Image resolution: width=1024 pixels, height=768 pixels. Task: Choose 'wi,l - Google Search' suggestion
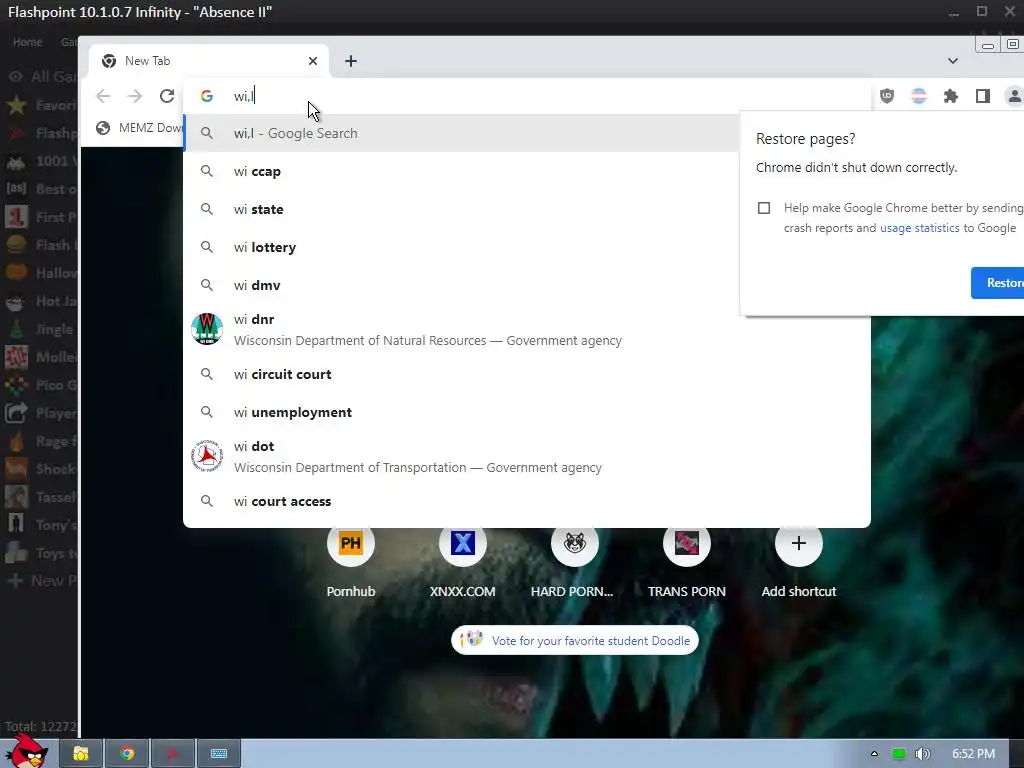[462, 133]
